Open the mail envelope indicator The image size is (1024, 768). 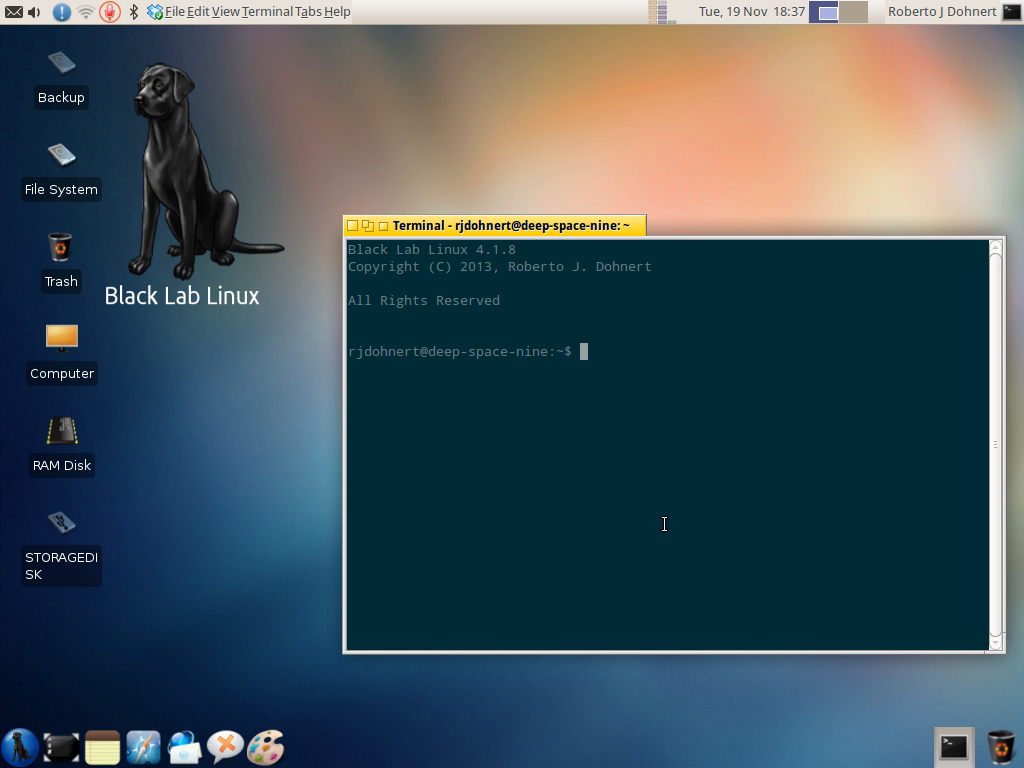(x=13, y=12)
